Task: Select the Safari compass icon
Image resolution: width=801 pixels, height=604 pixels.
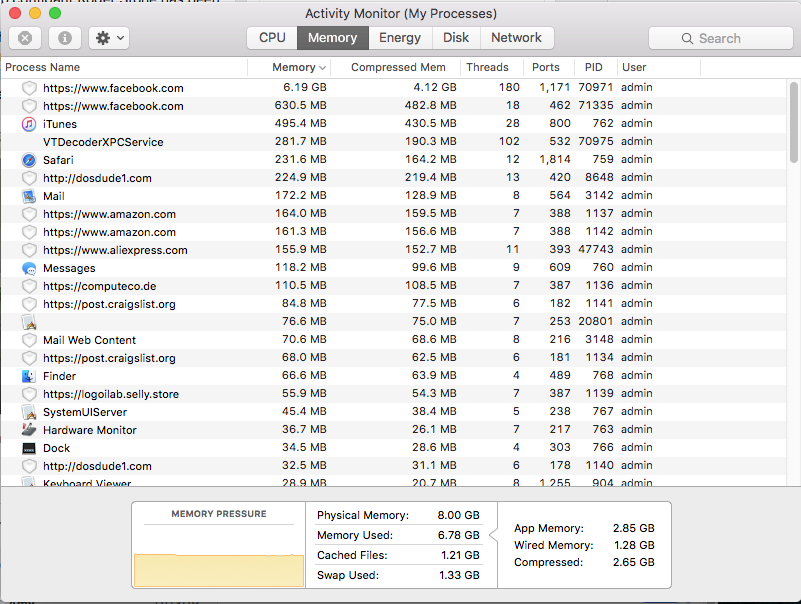Action: 29,160
